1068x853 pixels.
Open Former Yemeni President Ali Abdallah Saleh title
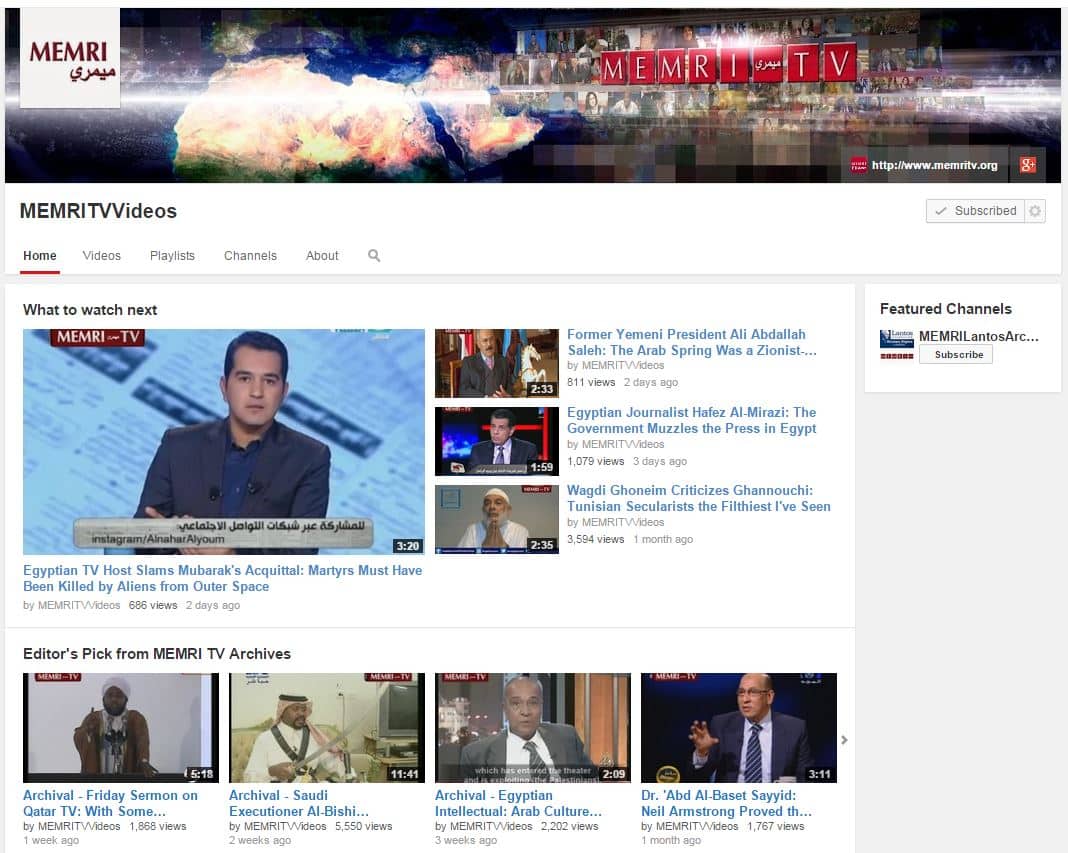[692, 342]
